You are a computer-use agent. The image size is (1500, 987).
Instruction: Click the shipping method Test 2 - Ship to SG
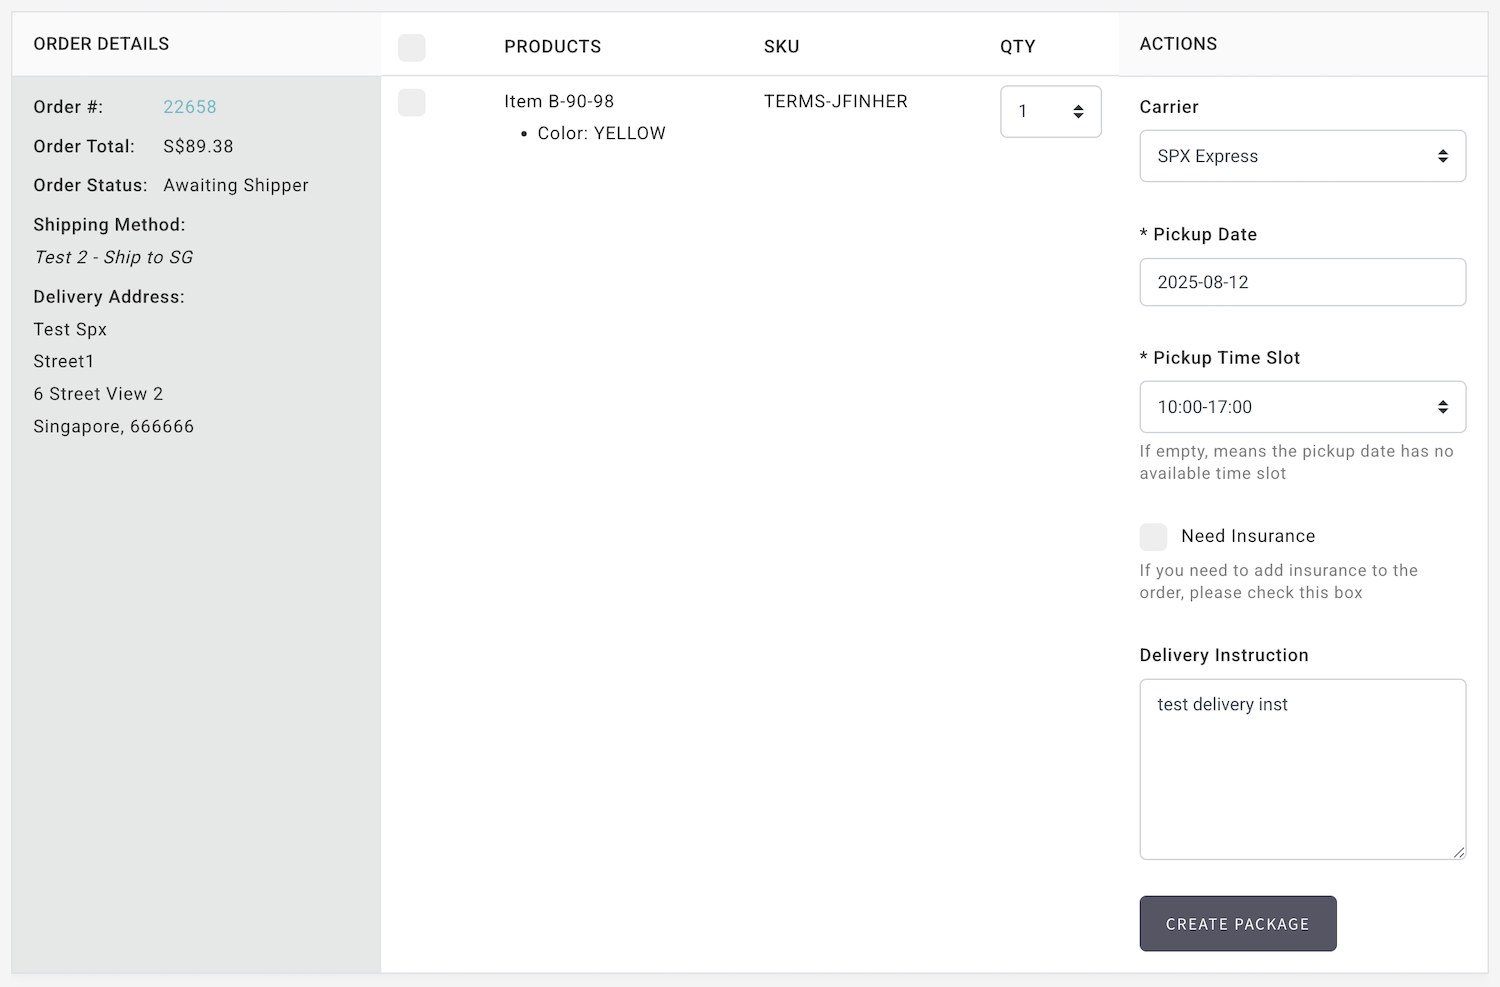113,257
